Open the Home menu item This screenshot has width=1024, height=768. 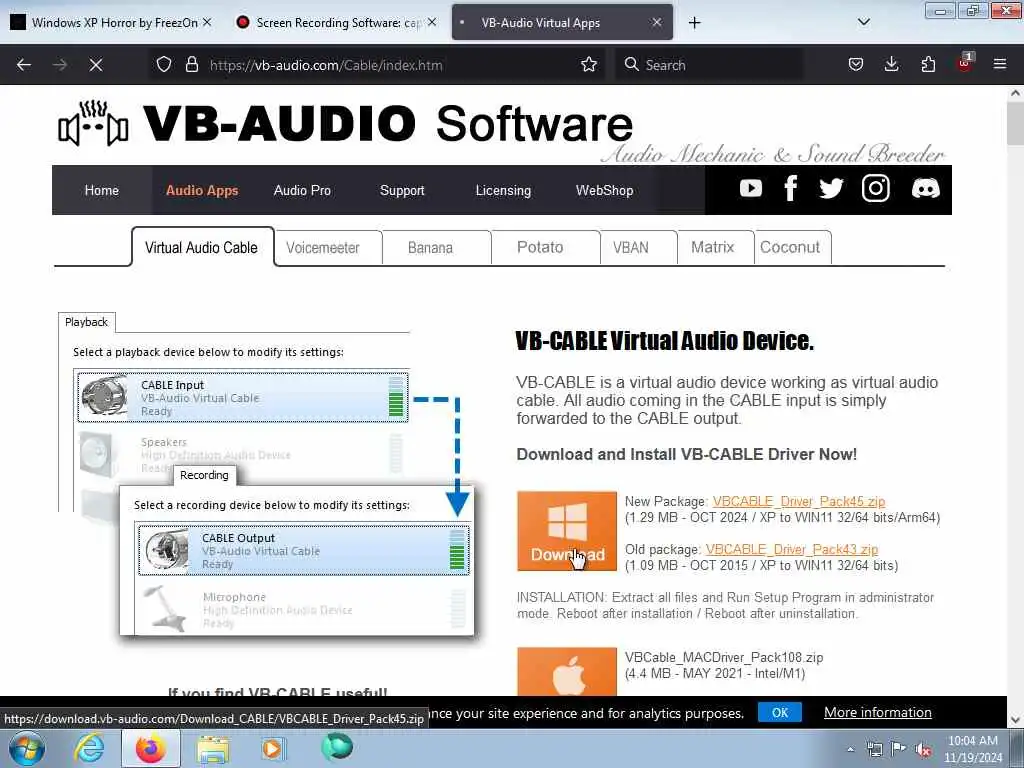pyautogui.click(x=102, y=190)
